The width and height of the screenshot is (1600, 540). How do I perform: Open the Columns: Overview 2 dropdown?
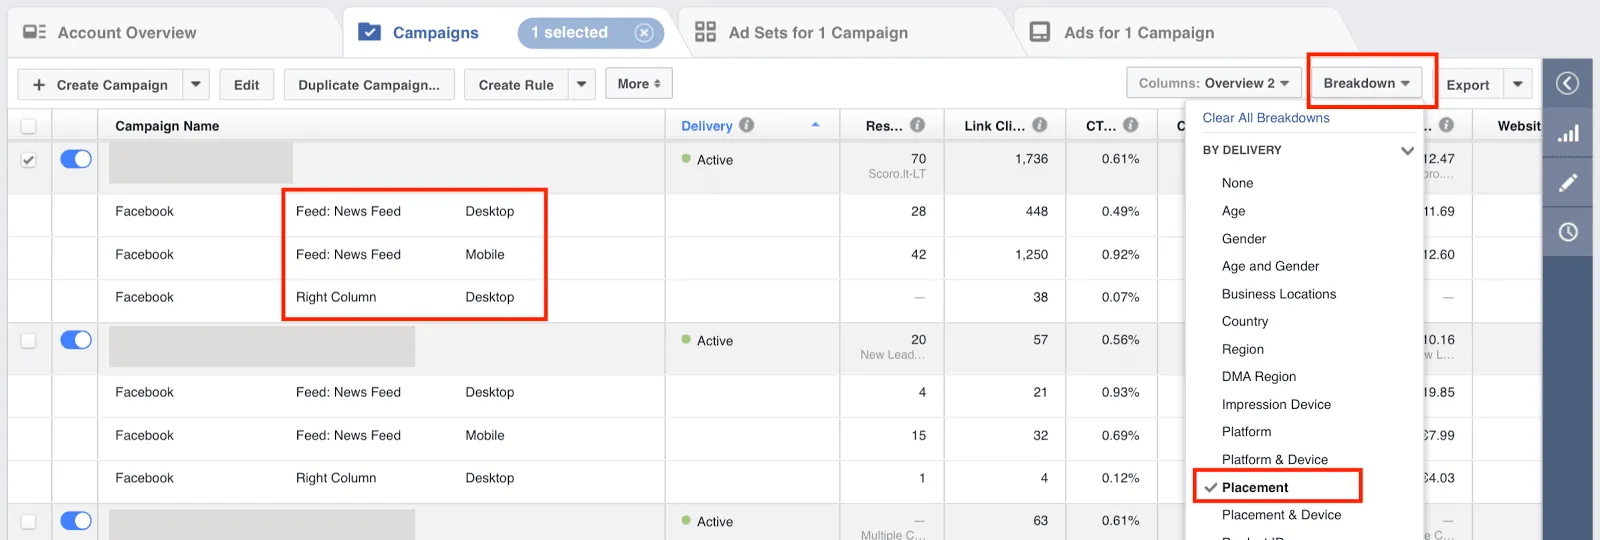(1213, 83)
